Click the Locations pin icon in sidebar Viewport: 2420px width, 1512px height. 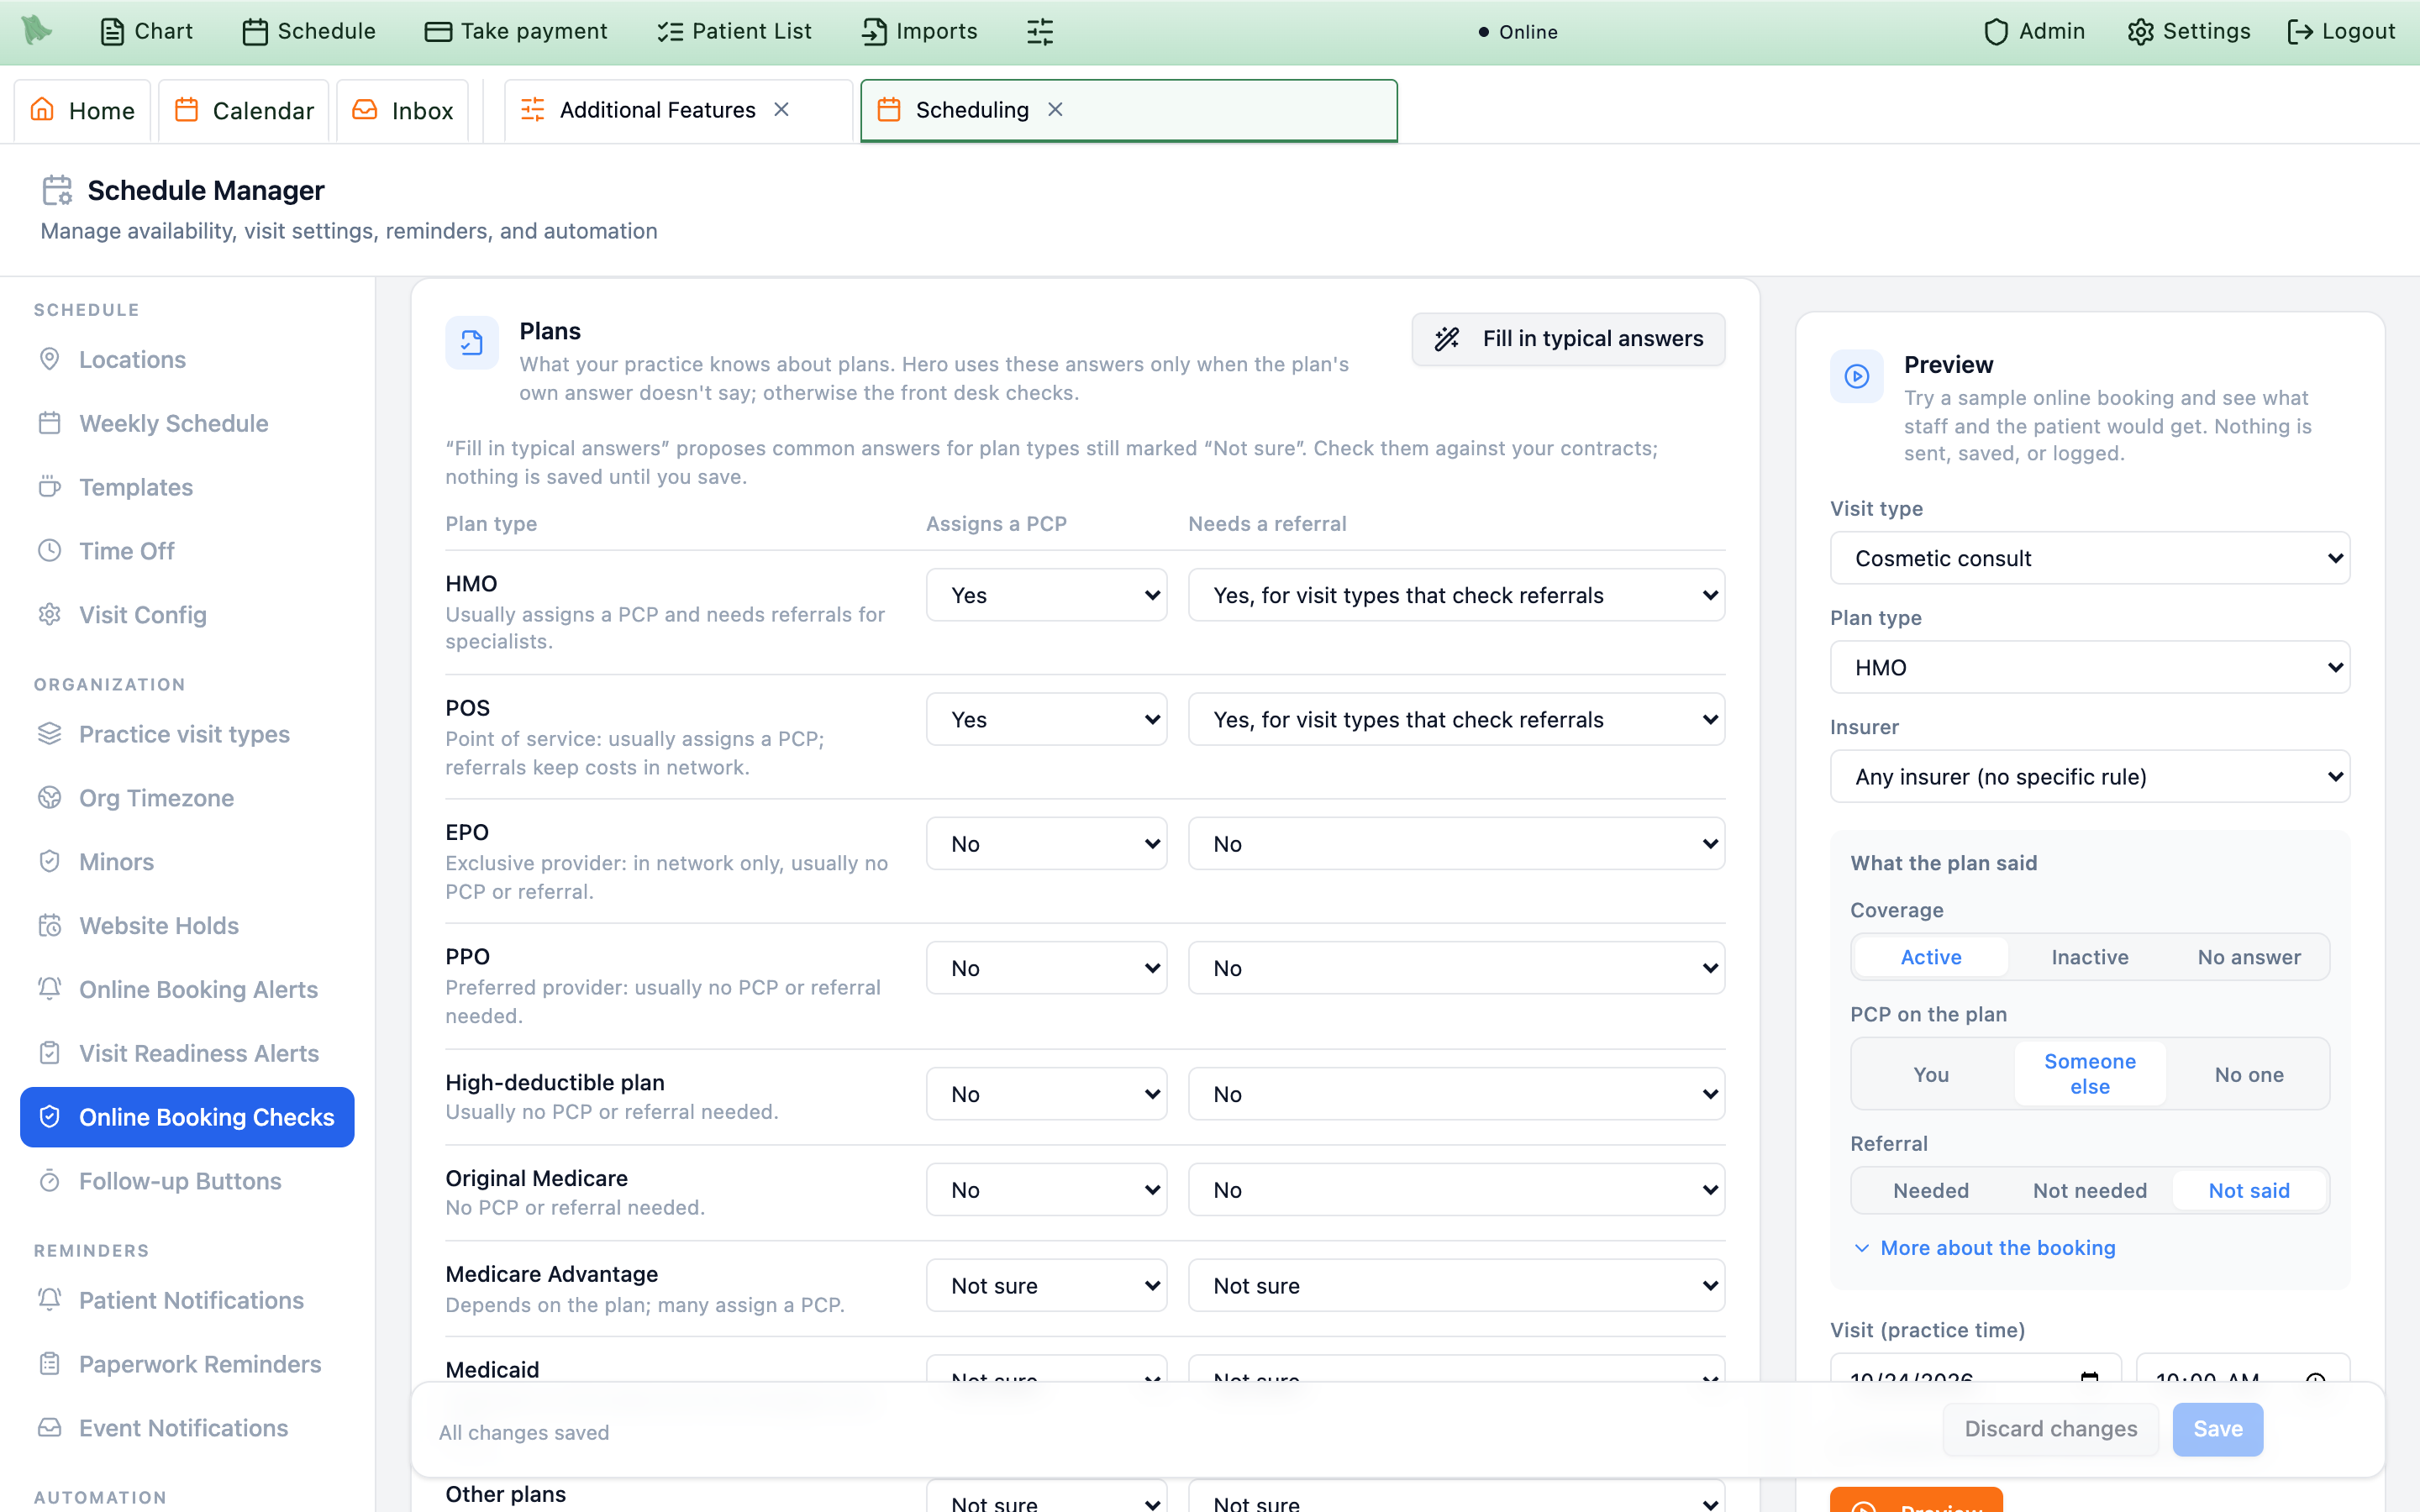click(49, 359)
